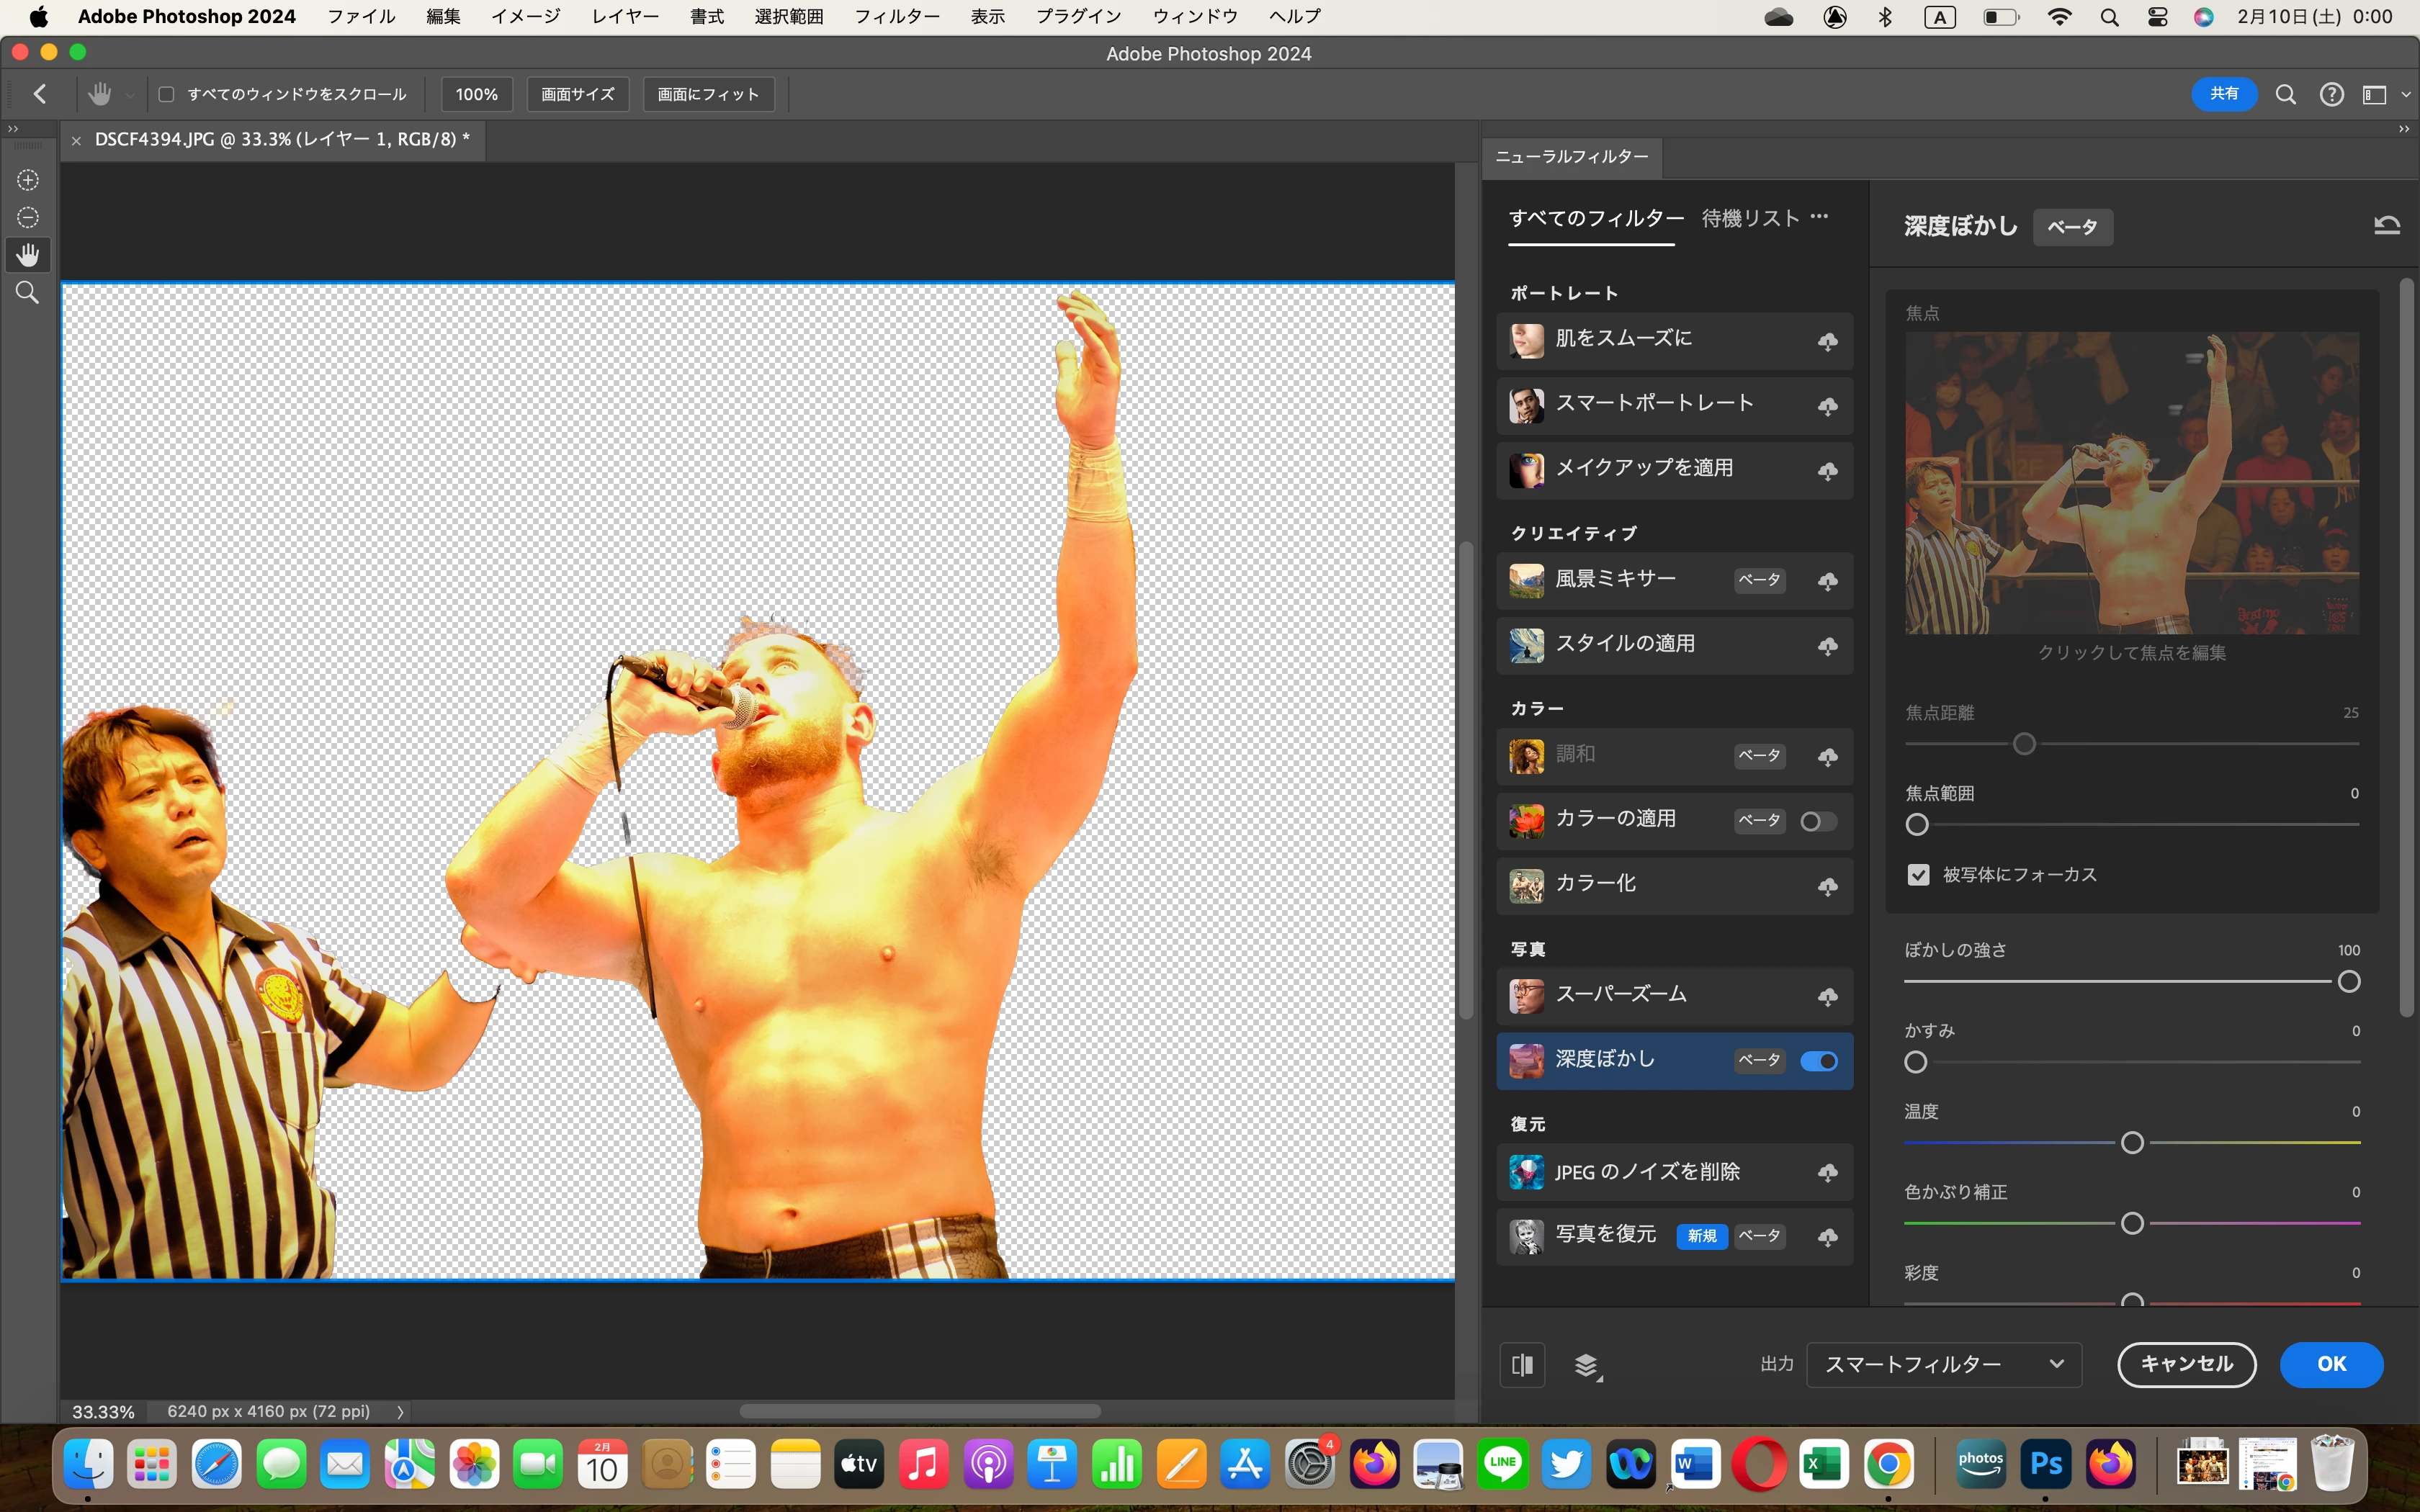Screen dimensions: 2420x1512
Task: Switch to the 待機リスト tab
Action: coord(1750,218)
